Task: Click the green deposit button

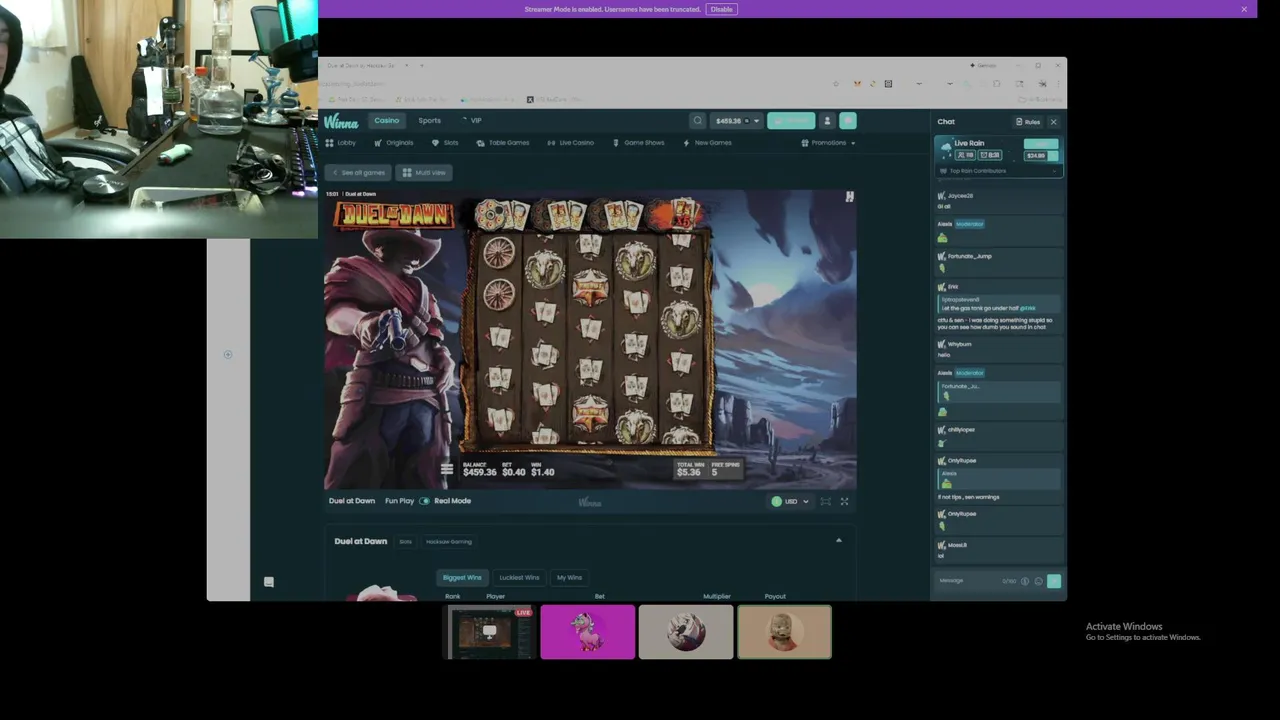Action: tap(791, 121)
